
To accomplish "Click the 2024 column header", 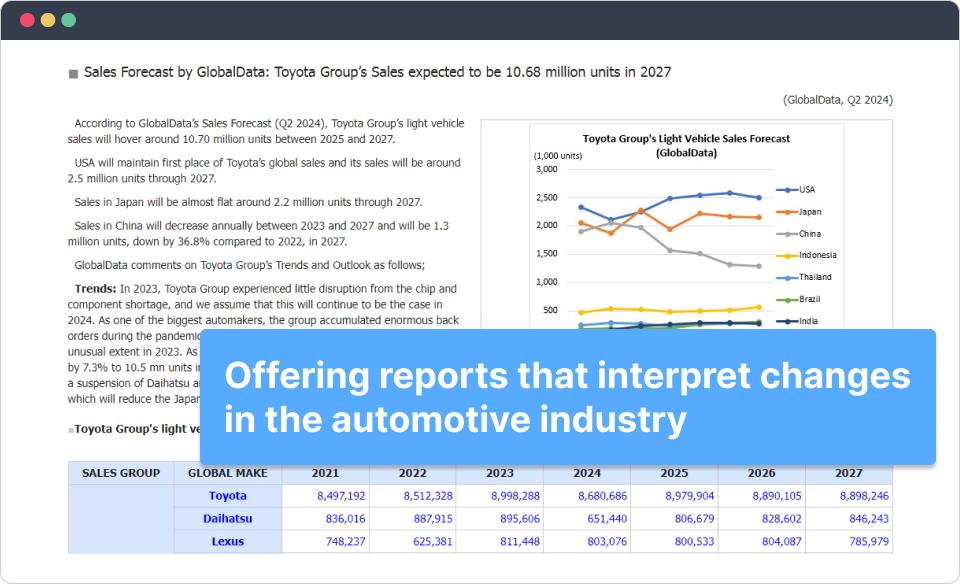I will (587, 473).
